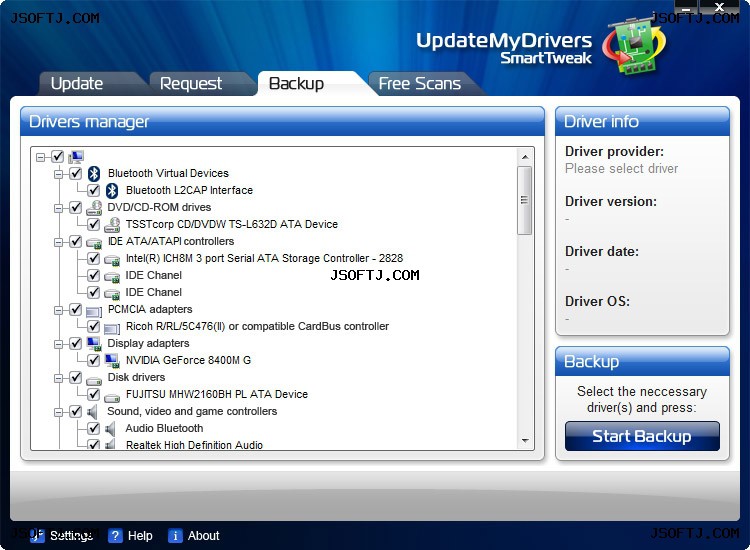Image resolution: width=750 pixels, height=550 pixels.
Task: Click the DVD/CD-ROM drives category icon
Action: point(94,208)
